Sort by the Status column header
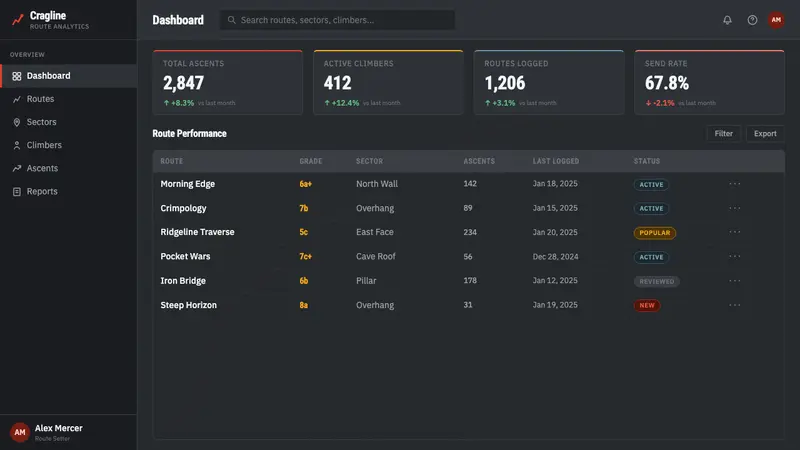 tap(647, 161)
